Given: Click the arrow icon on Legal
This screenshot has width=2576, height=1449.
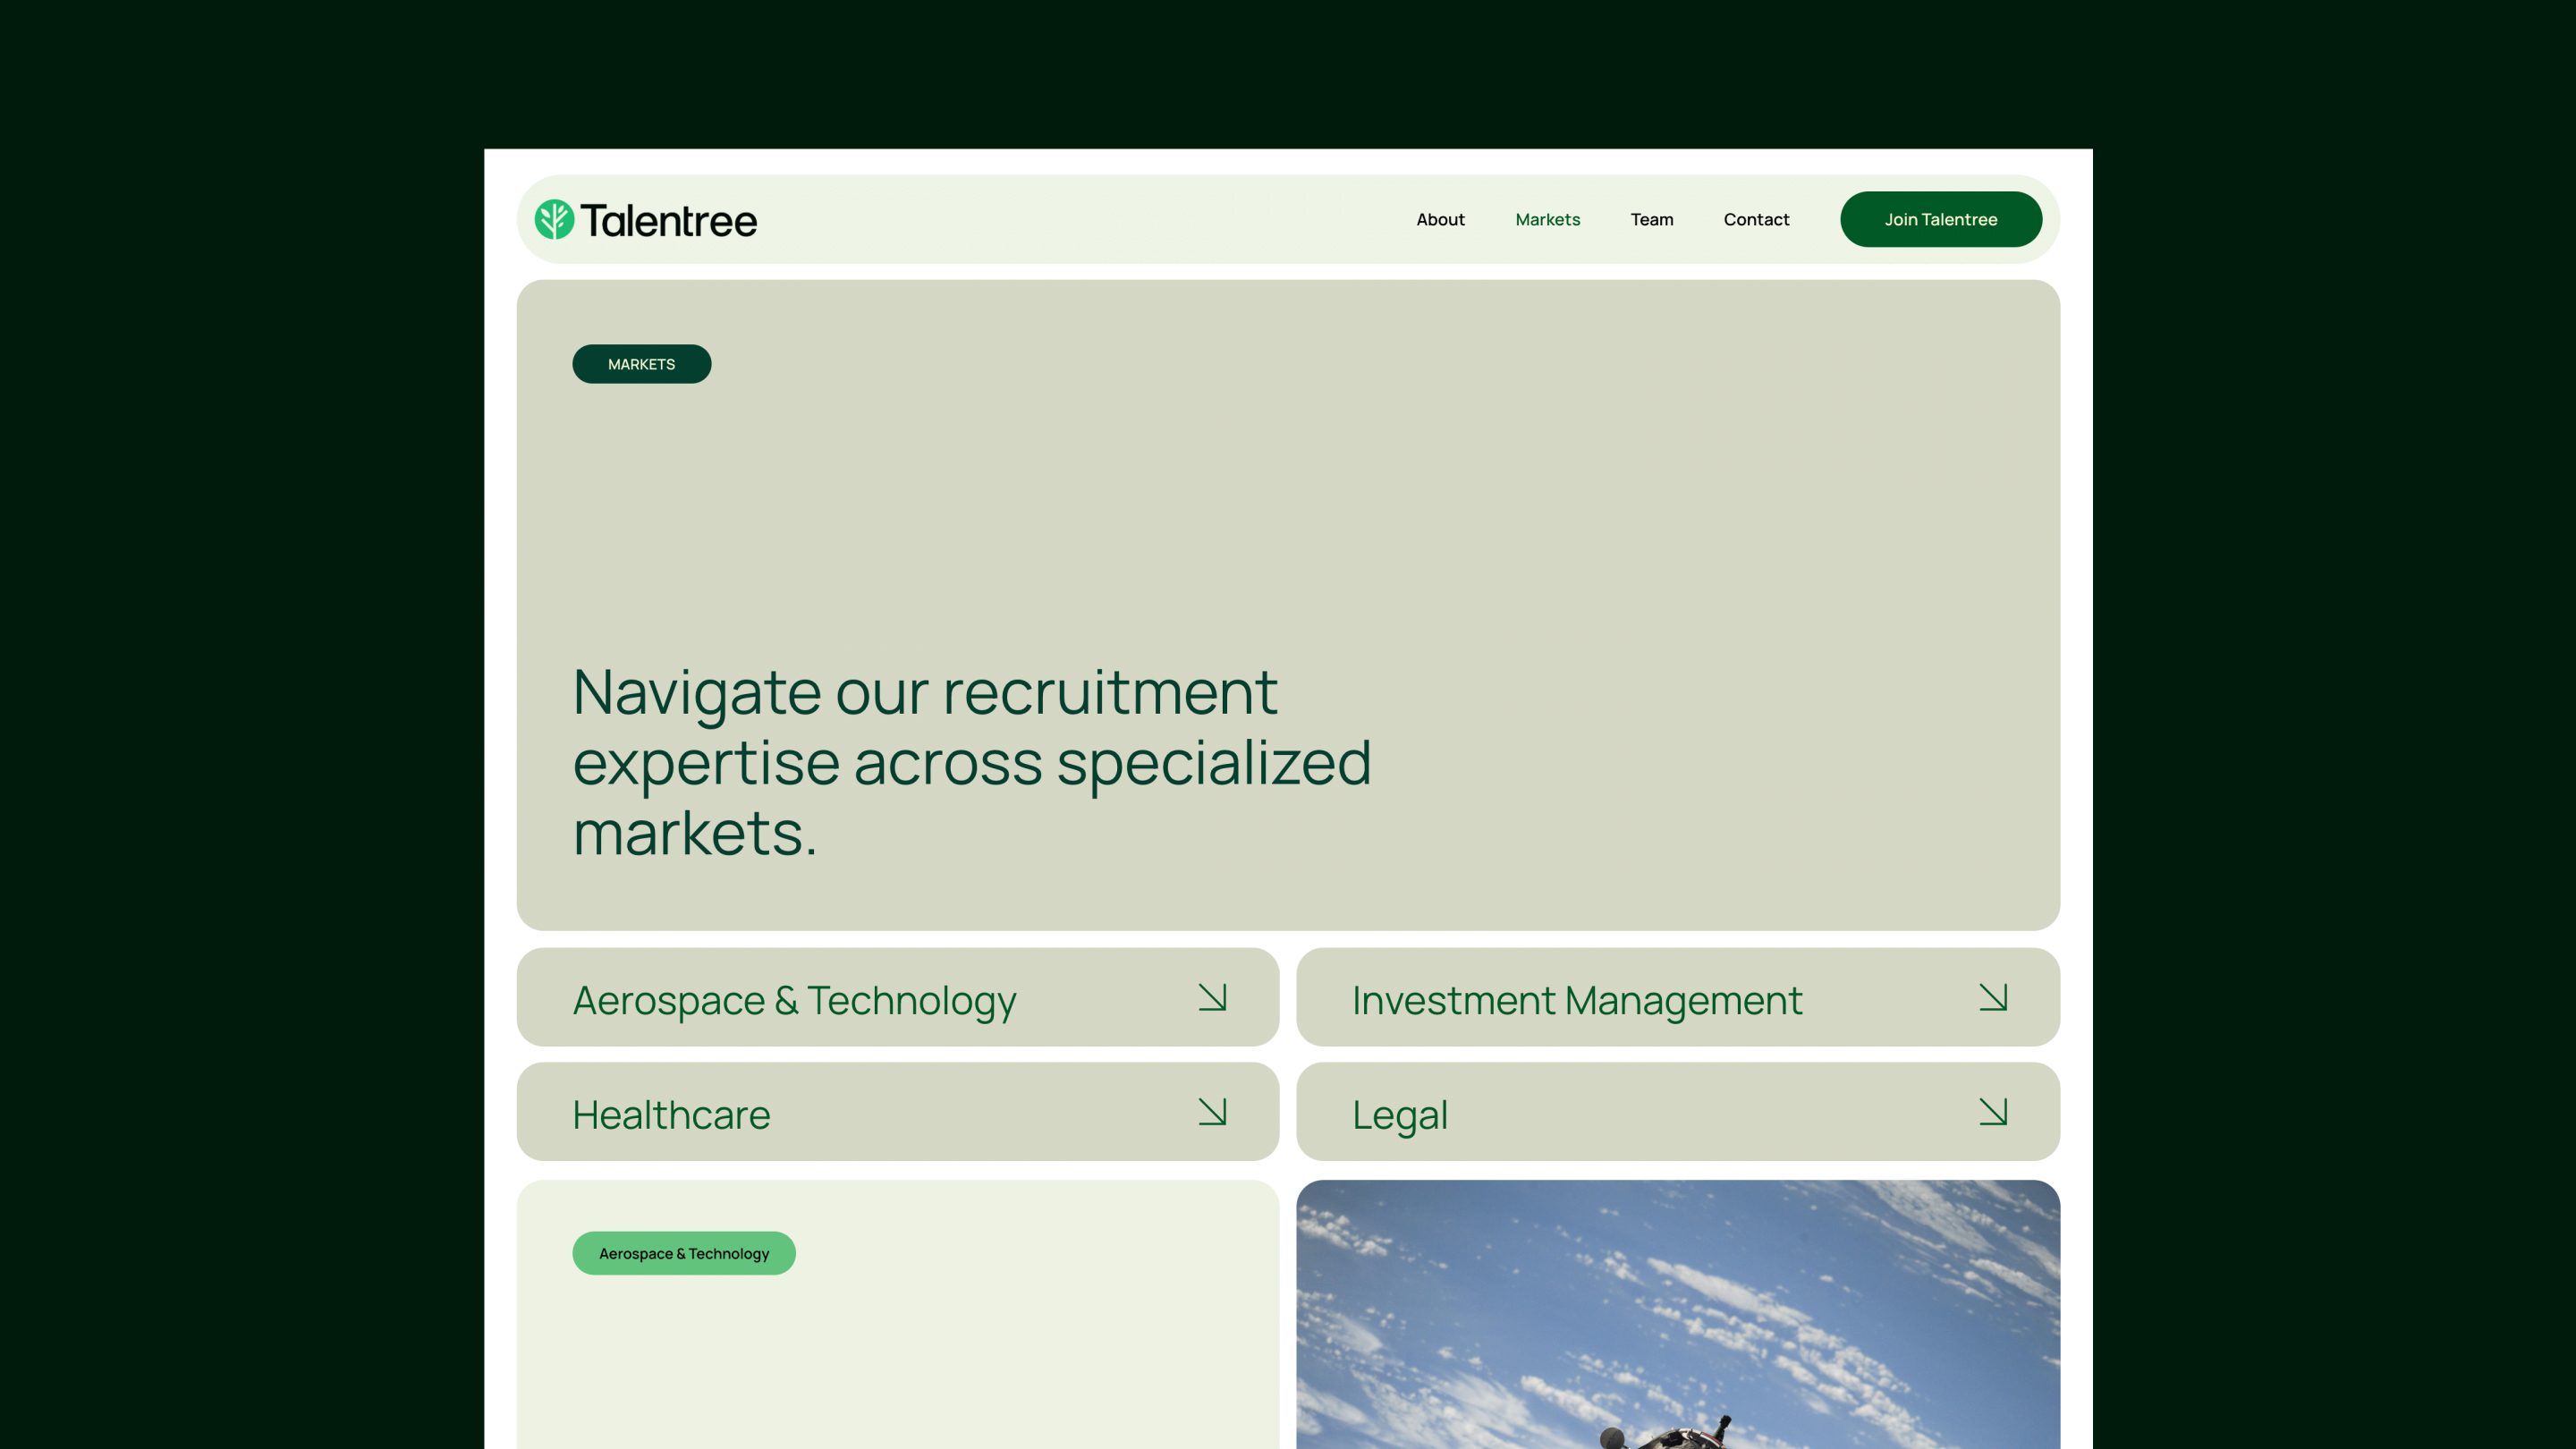Looking at the screenshot, I should [x=1992, y=1112].
